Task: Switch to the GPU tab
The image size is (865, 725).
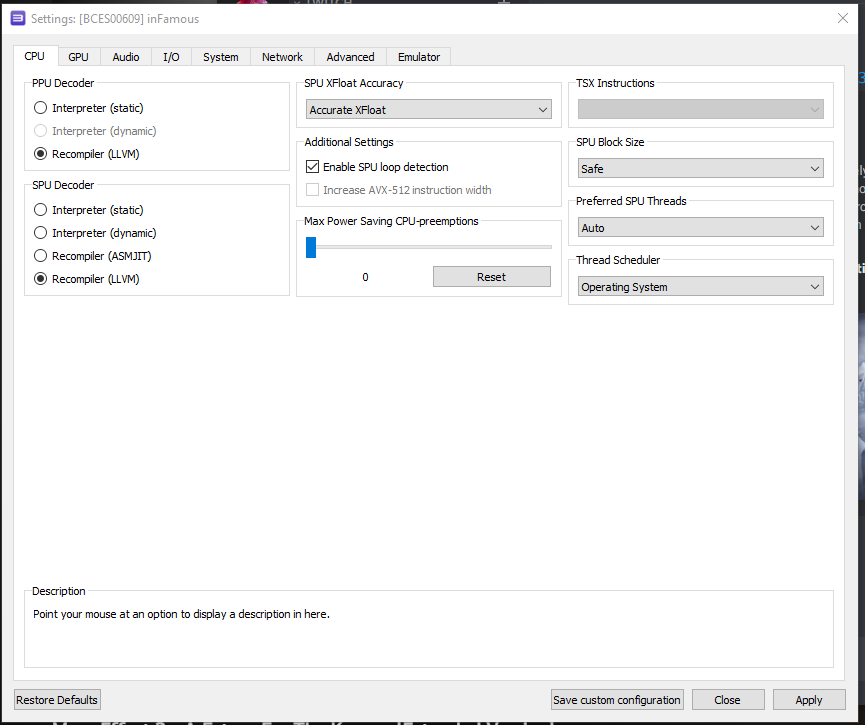Action: coord(78,57)
